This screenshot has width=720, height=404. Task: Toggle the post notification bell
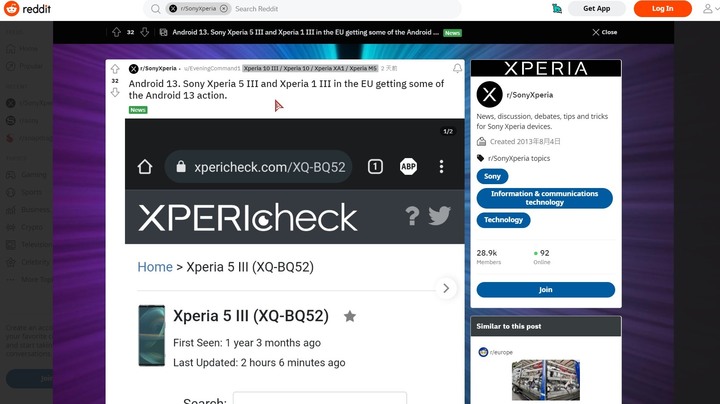pyautogui.click(x=457, y=68)
